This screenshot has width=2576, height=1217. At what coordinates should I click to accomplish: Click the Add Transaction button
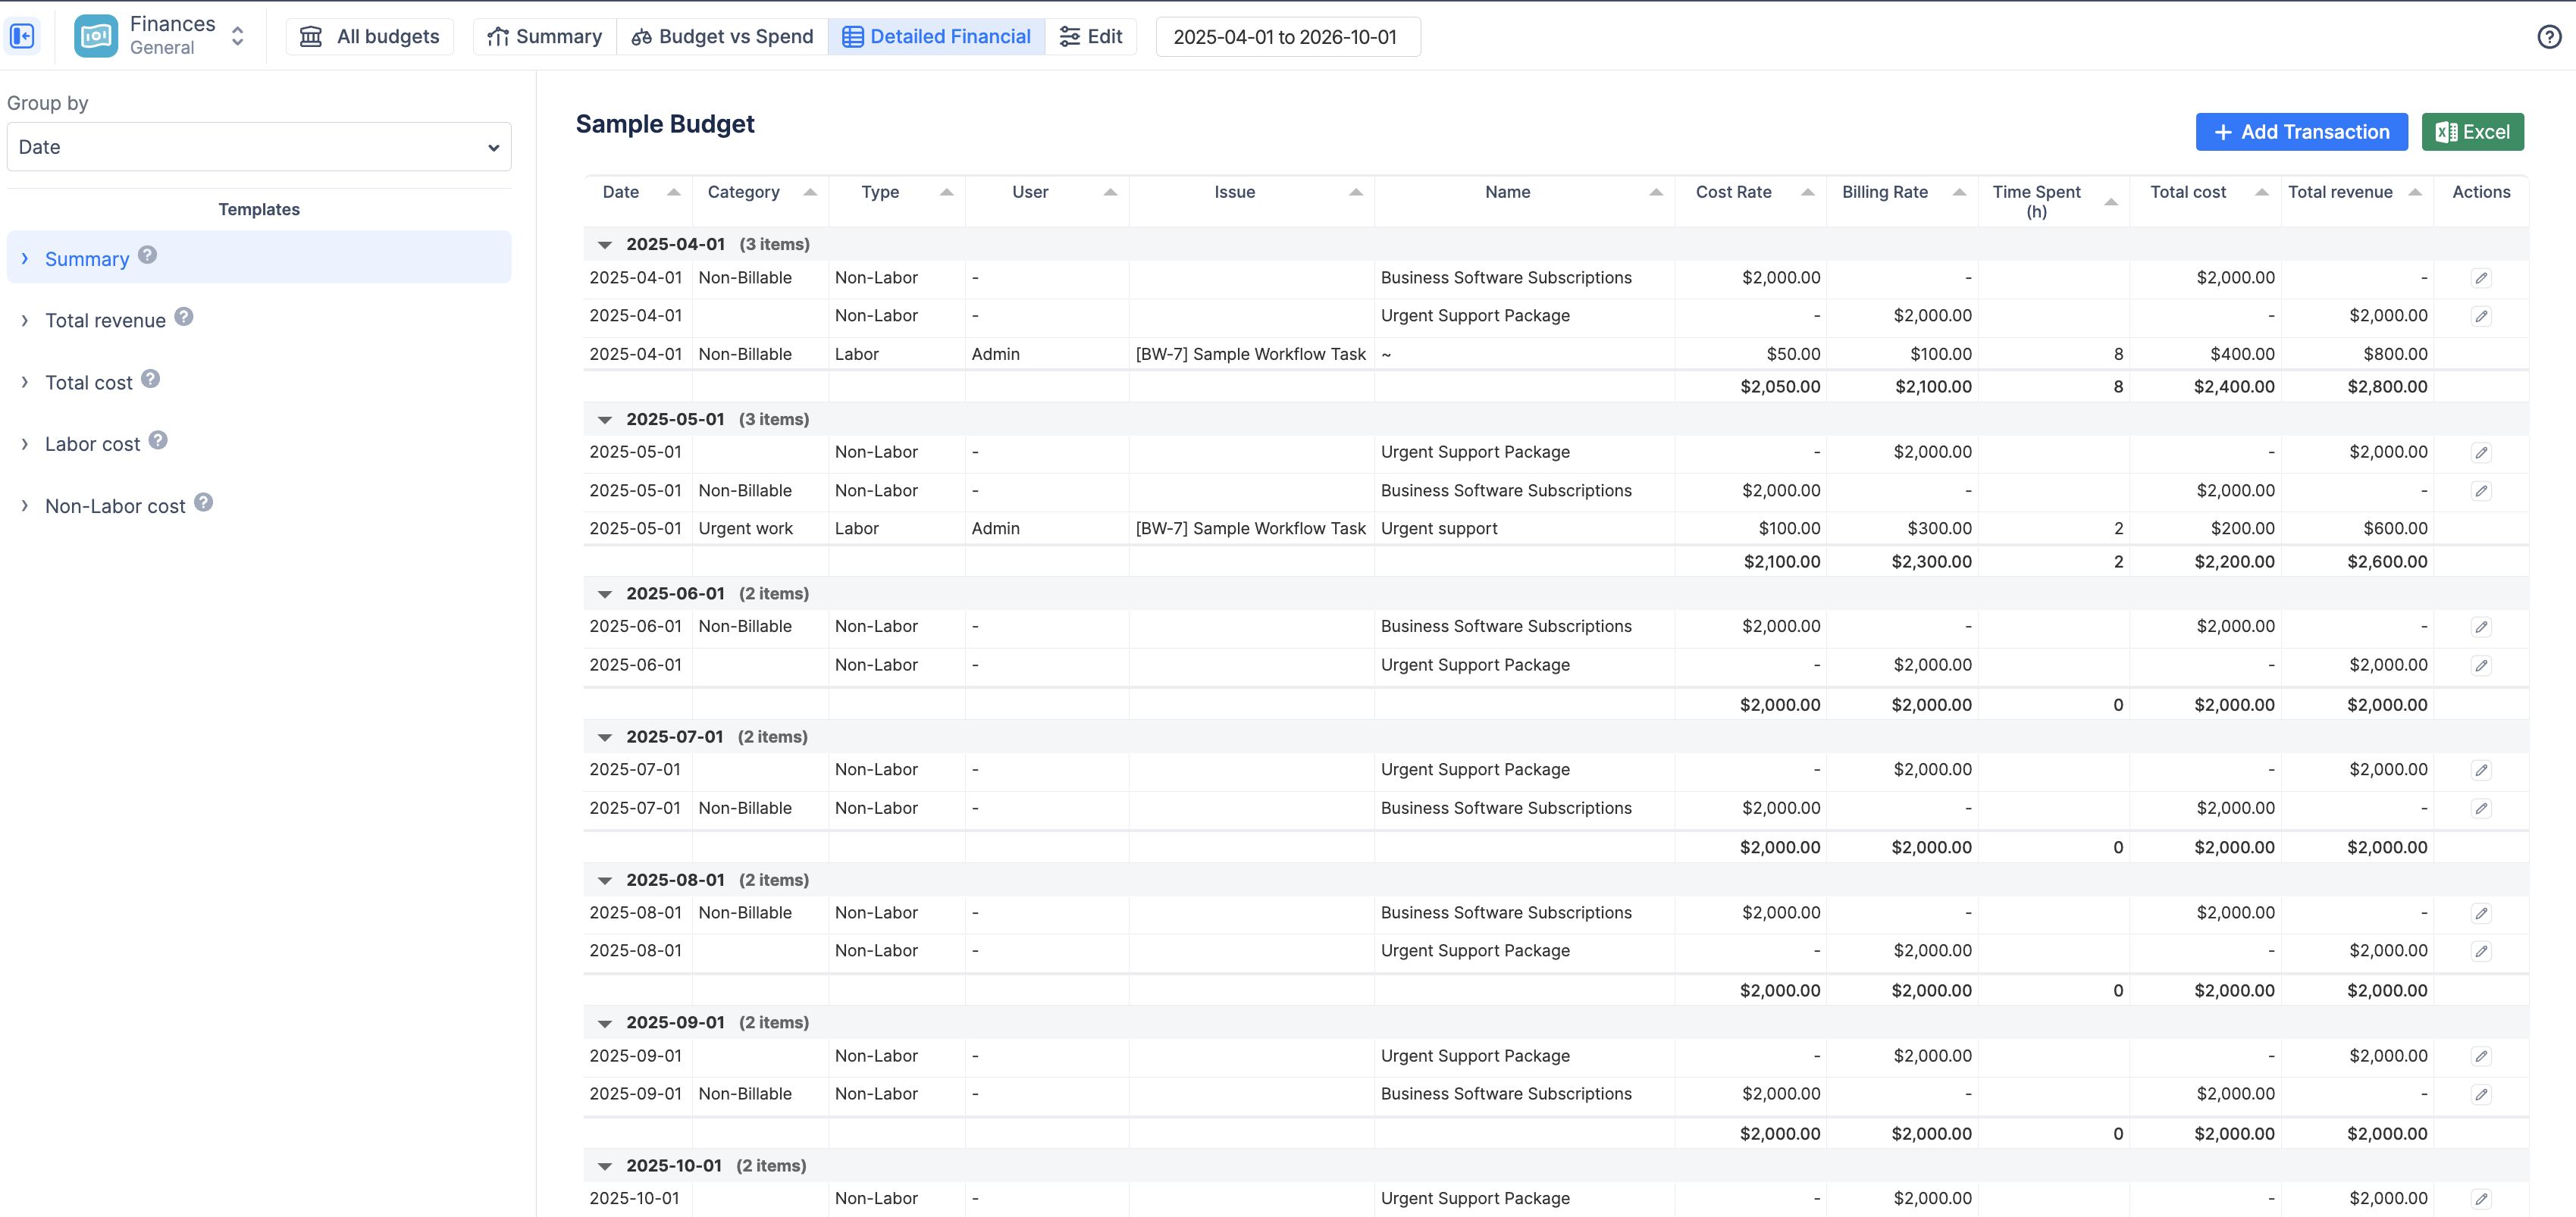click(x=2301, y=131)
